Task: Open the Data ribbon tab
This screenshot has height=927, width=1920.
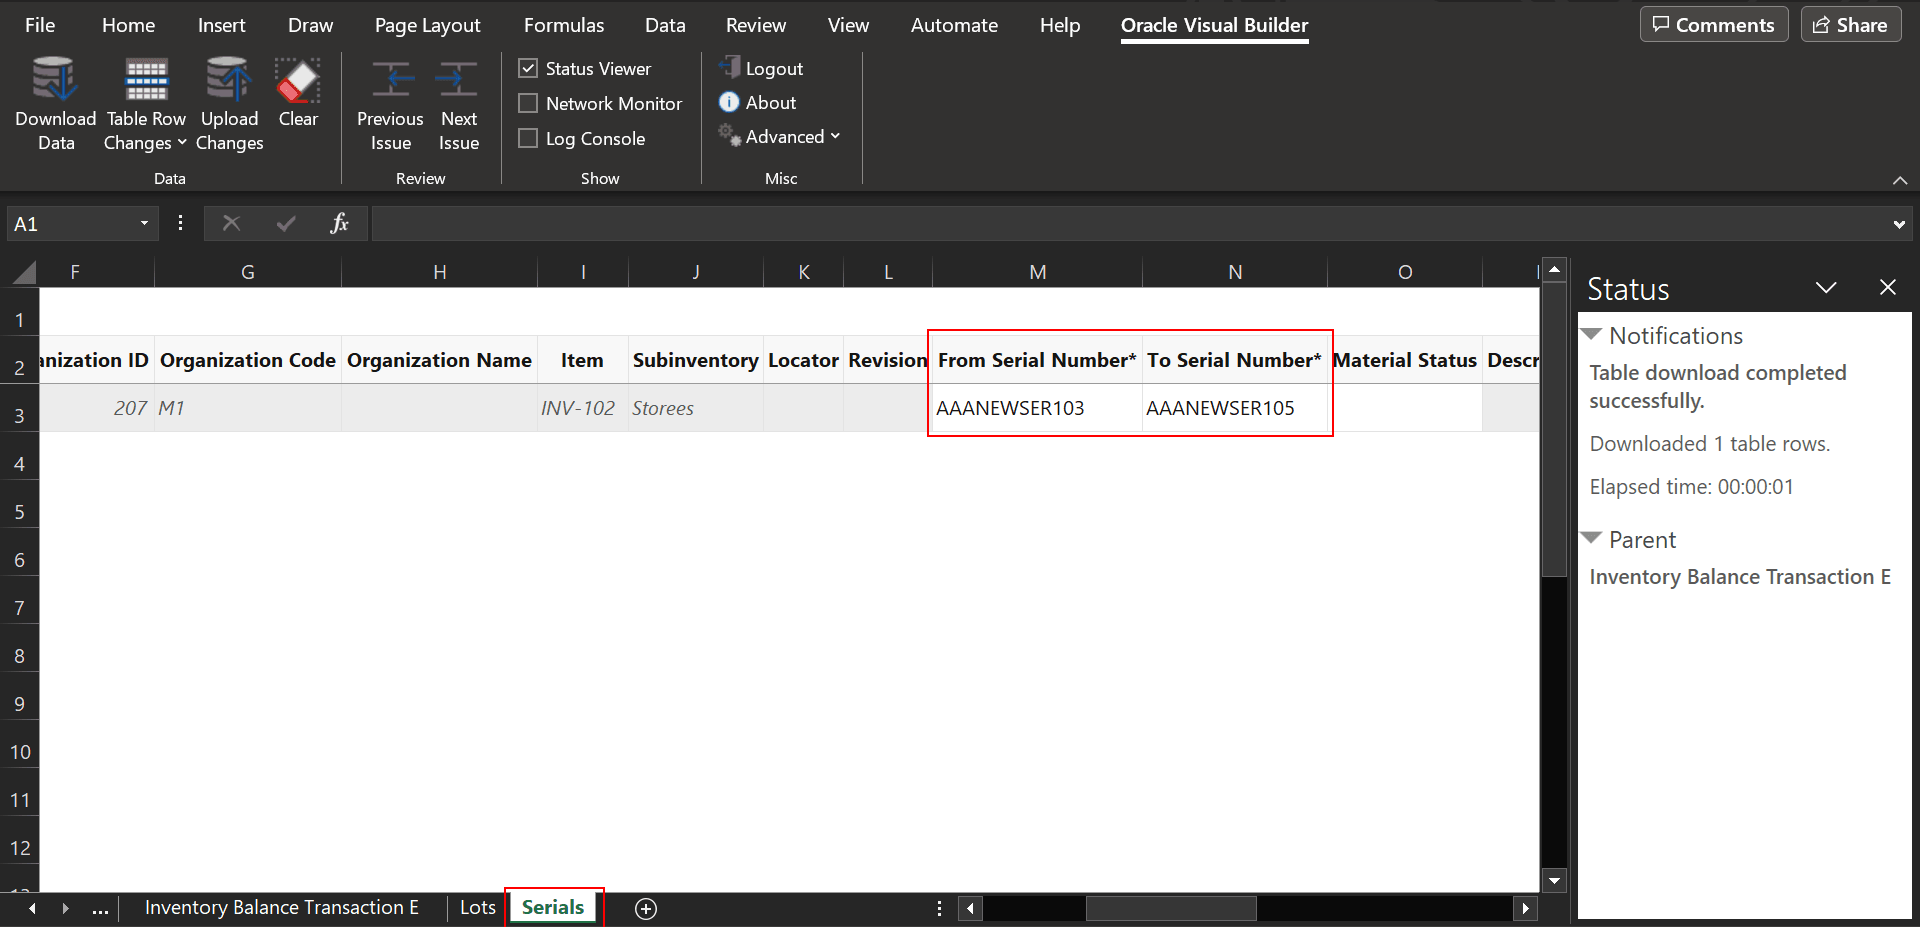Action: 665,25
